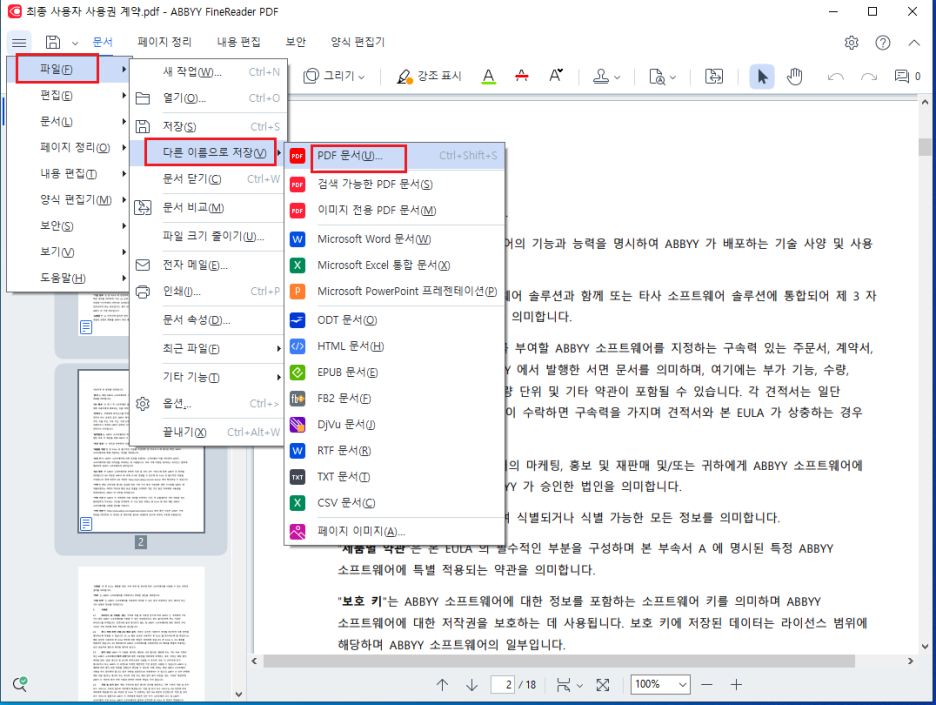Open the 보안 tab
Viewport: 936px width, 705px height.
pos(295,42)
